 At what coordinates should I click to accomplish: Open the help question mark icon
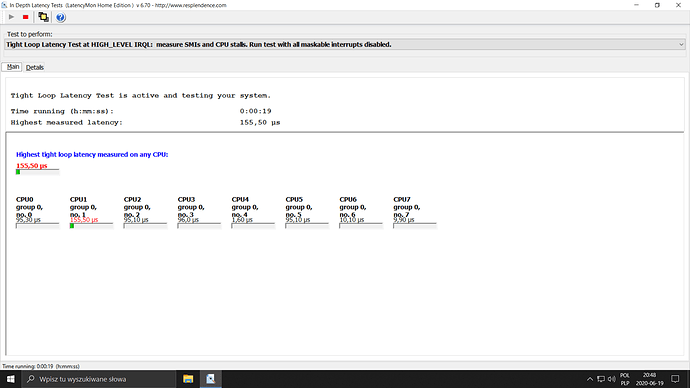(x=61, y=17)
